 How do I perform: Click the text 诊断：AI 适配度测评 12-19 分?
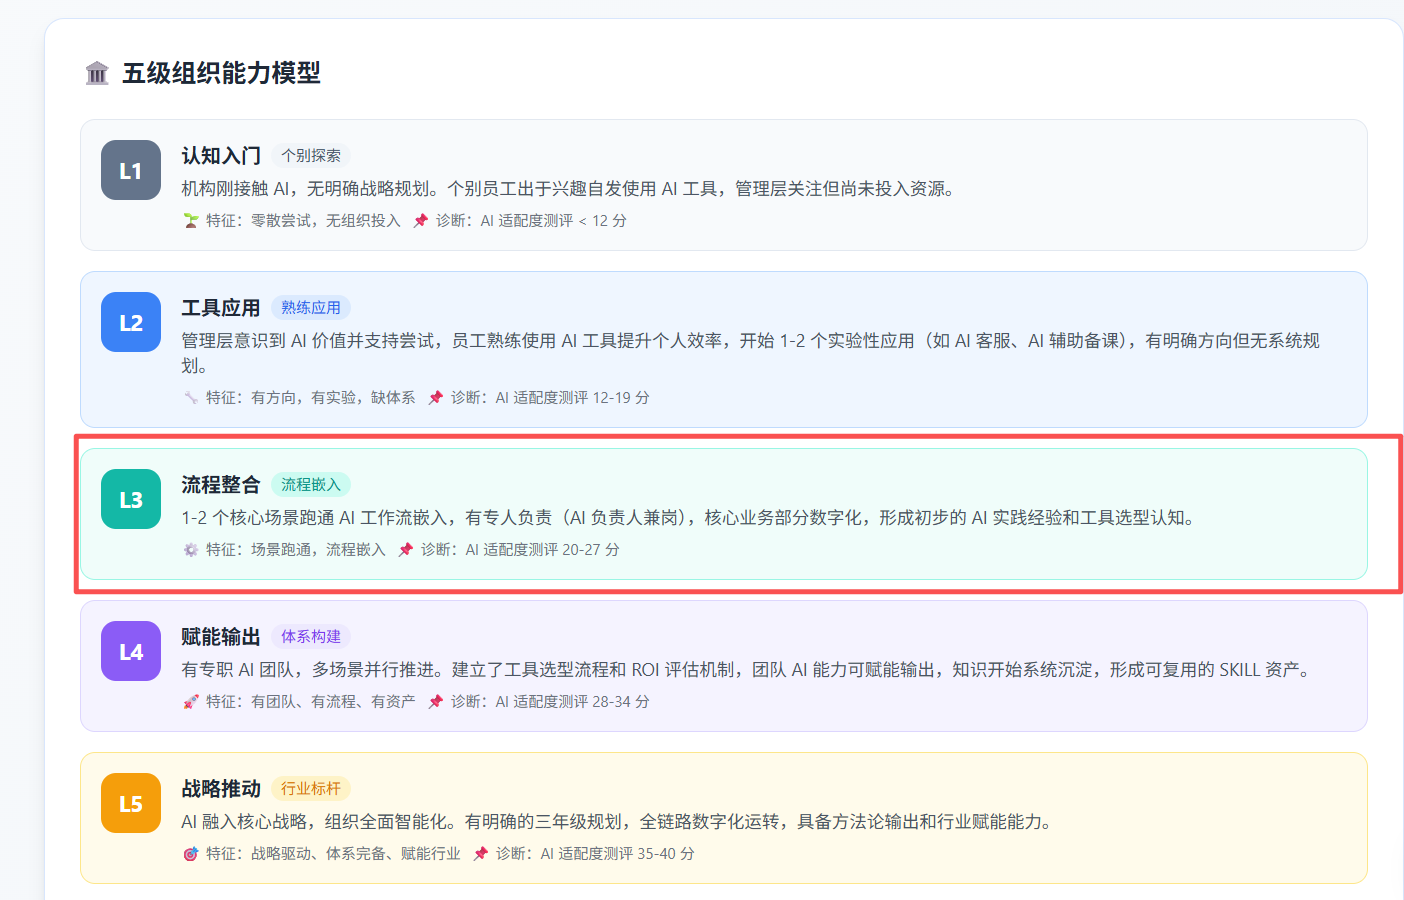point(550,397)
